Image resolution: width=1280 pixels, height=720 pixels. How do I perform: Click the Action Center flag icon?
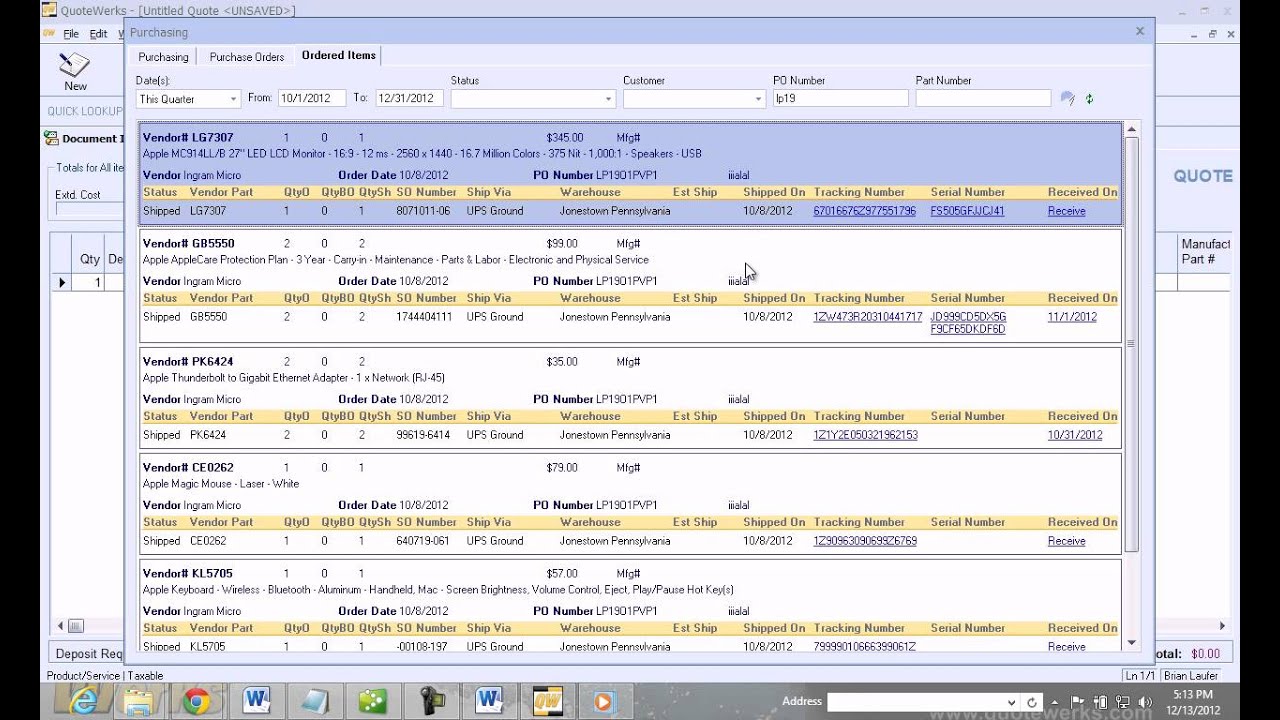point(1077,702)
